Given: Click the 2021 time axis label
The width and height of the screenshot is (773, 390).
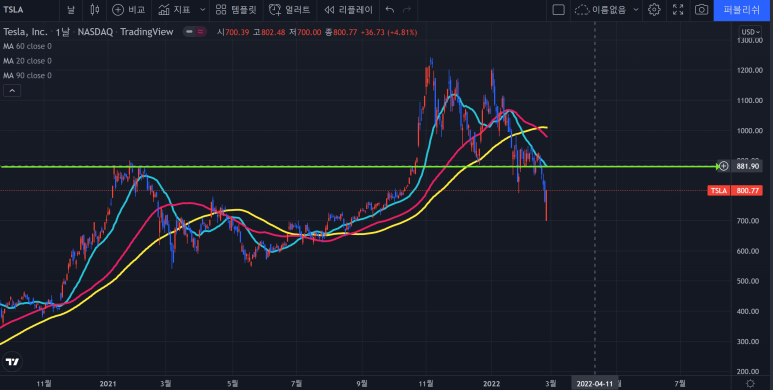Looking at the screenshot, I should (x=107, y=383).
